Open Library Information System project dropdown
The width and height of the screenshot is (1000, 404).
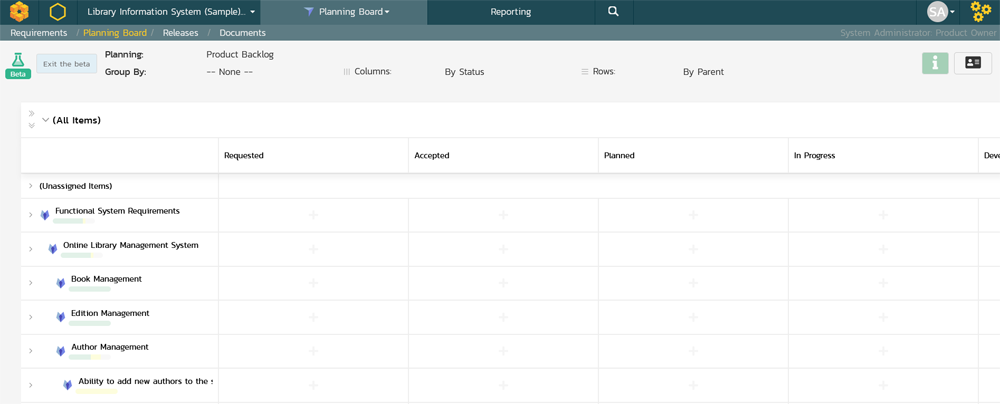point(170,12)
